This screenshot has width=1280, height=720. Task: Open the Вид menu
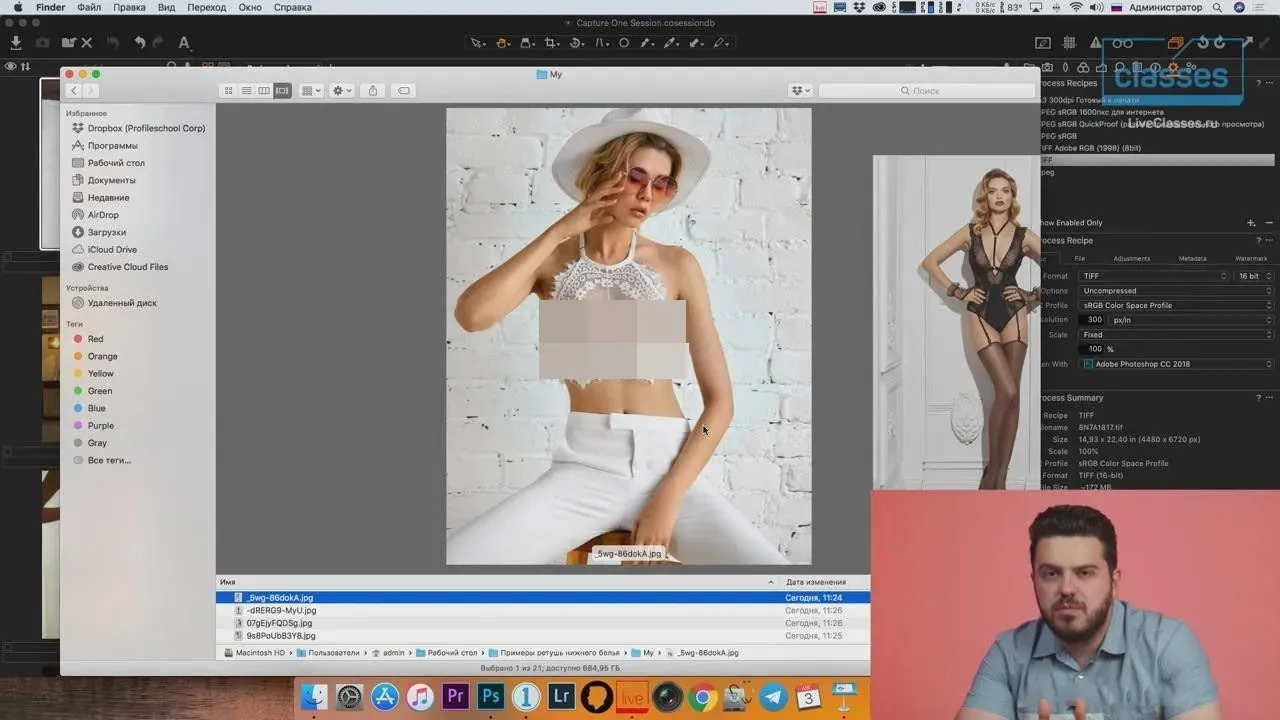[166, 7]
